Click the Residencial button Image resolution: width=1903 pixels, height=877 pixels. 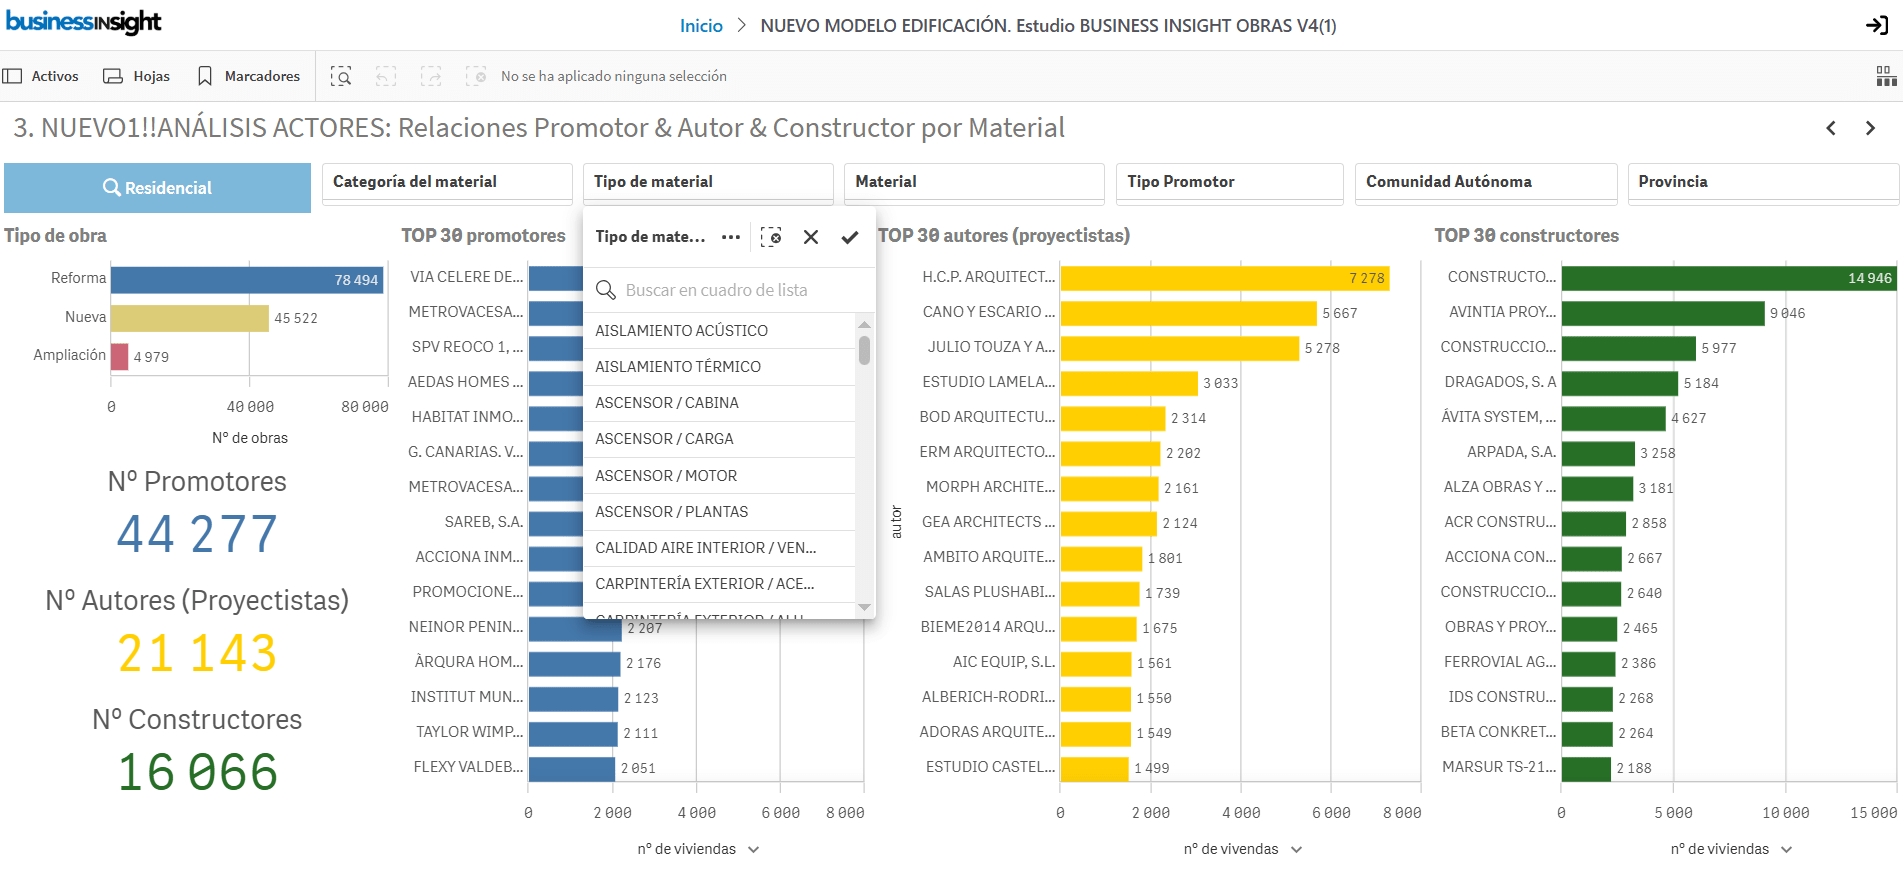(157, 188)
